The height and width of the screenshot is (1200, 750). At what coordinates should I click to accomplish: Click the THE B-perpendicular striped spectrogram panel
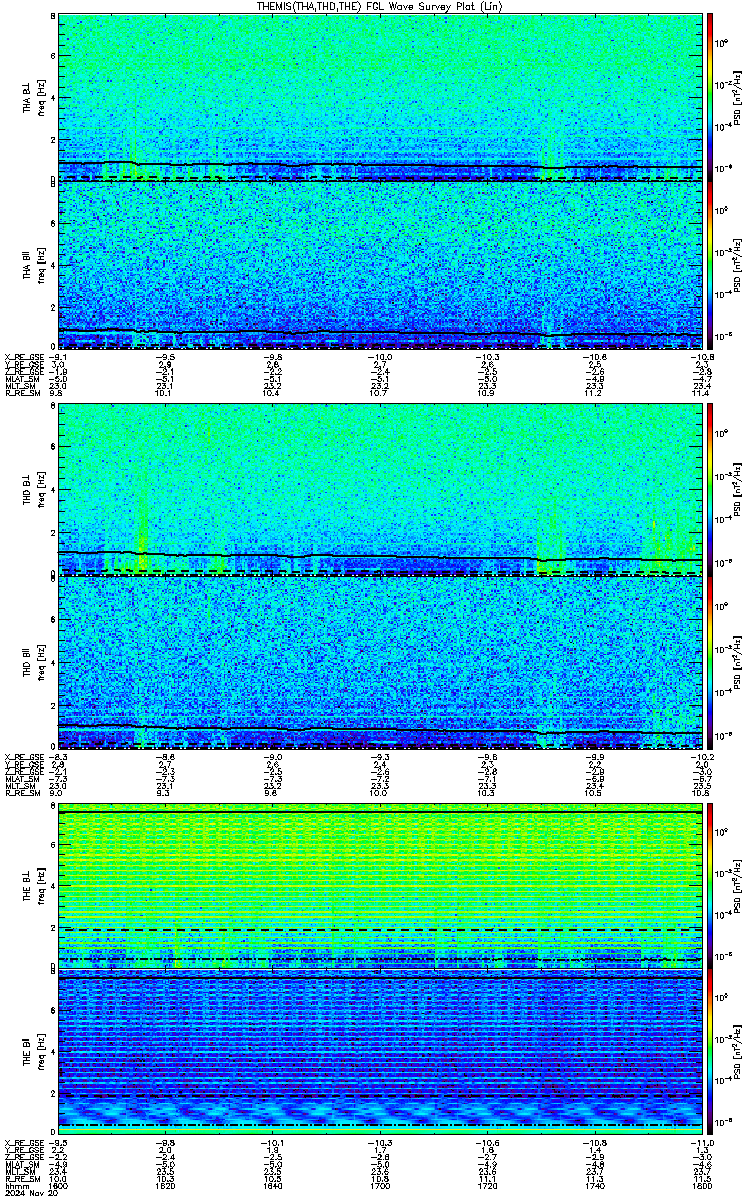381,884
